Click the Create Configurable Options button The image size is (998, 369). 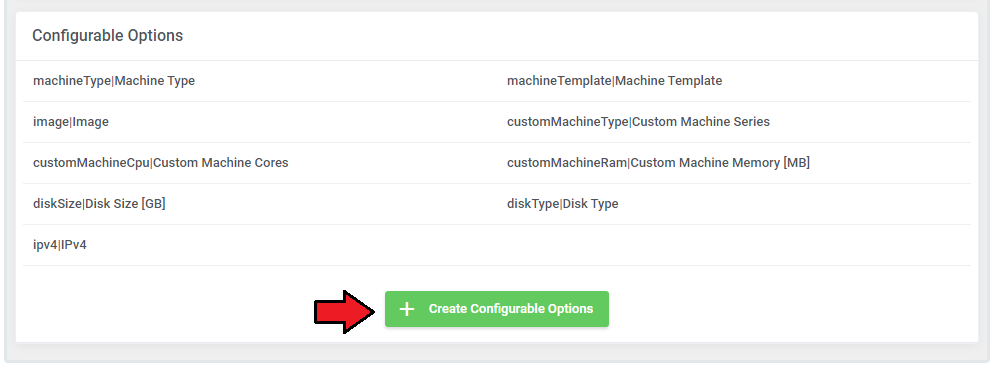click(x=496, y=309)
